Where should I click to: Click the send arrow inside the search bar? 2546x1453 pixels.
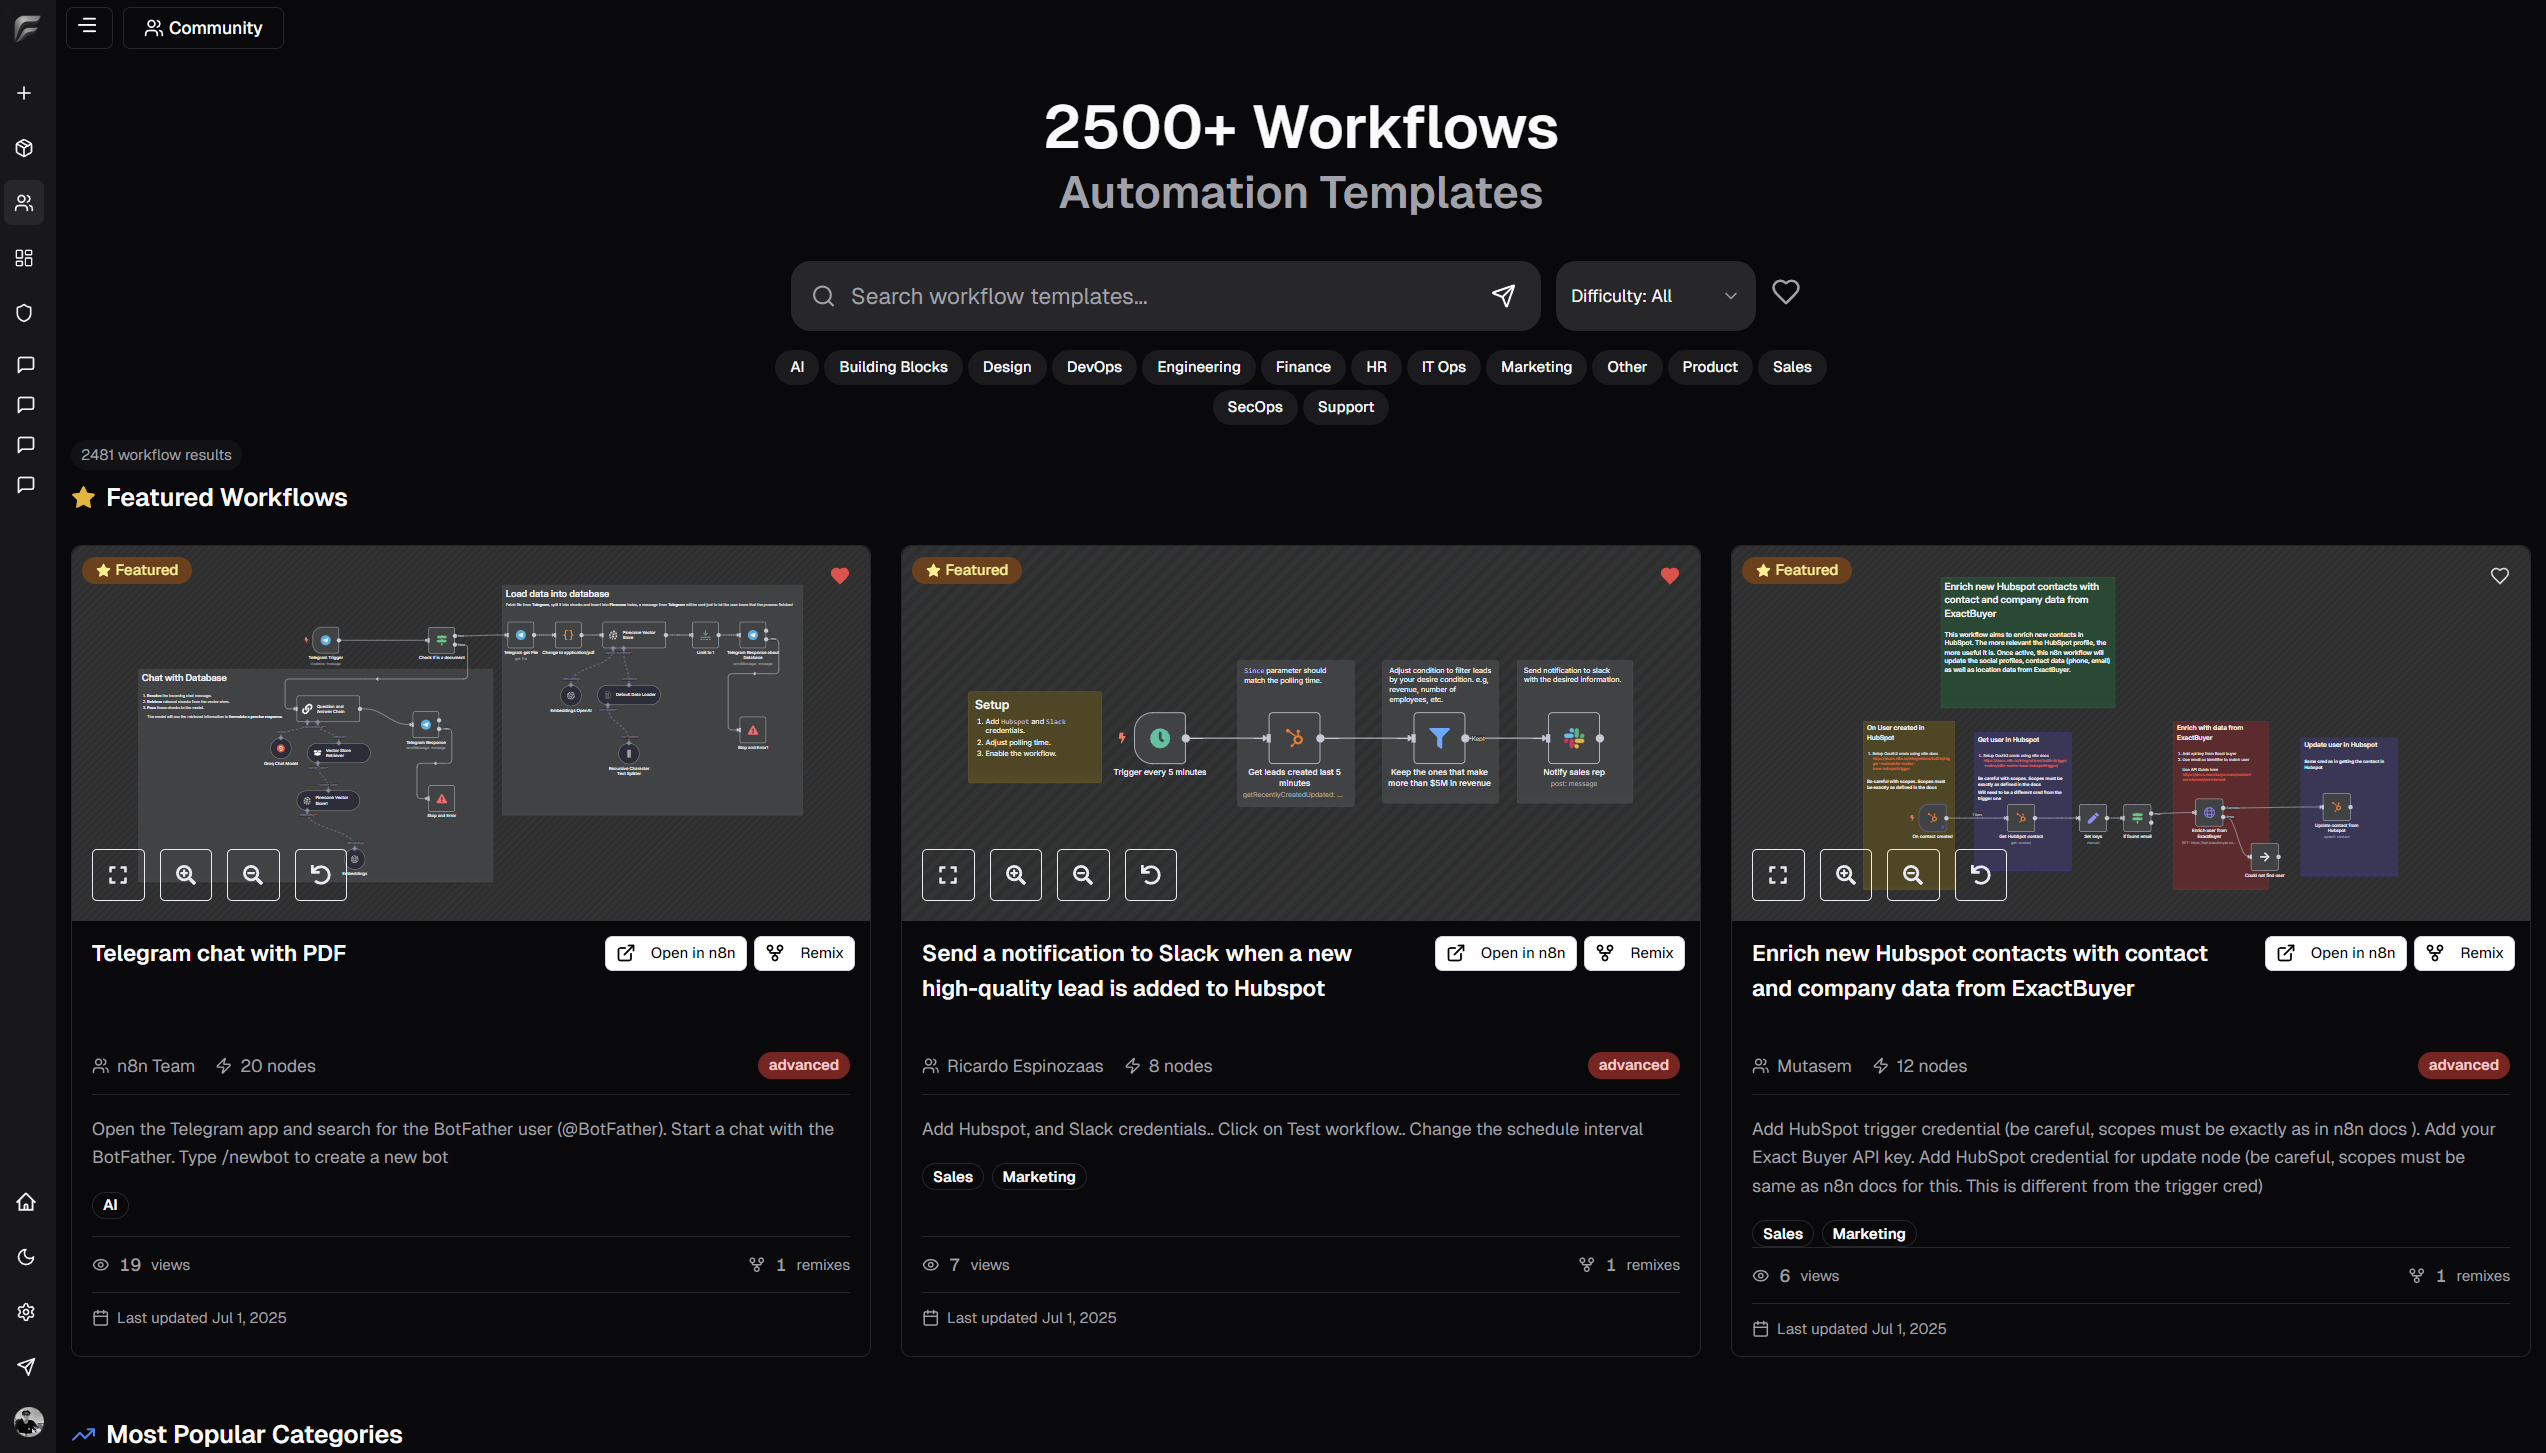1504,296
